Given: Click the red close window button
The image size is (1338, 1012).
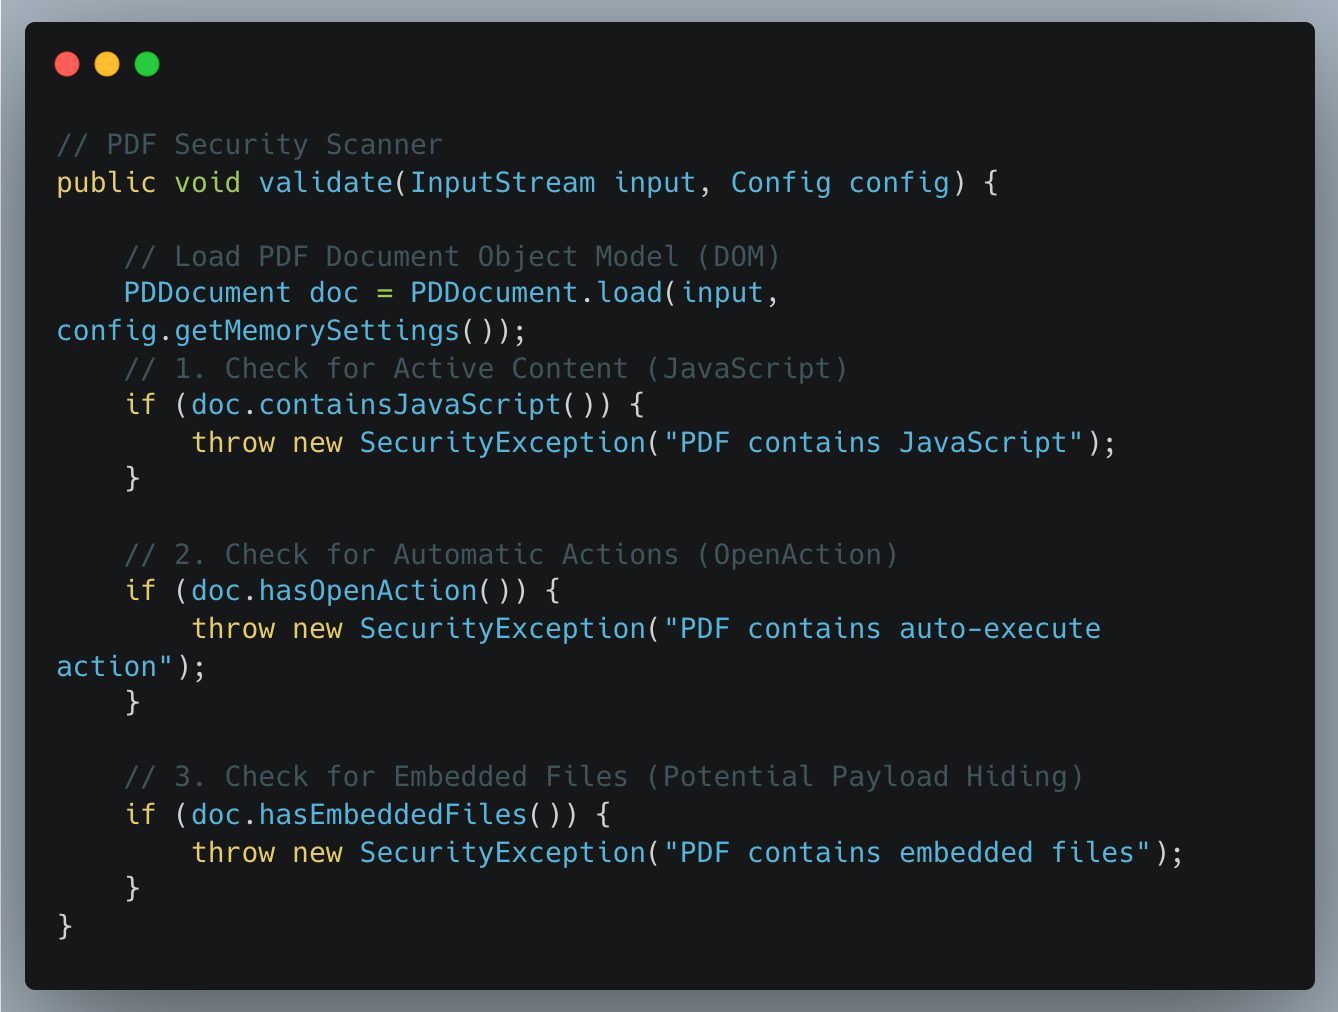Looking at the screenshot, I should (67, 64).
